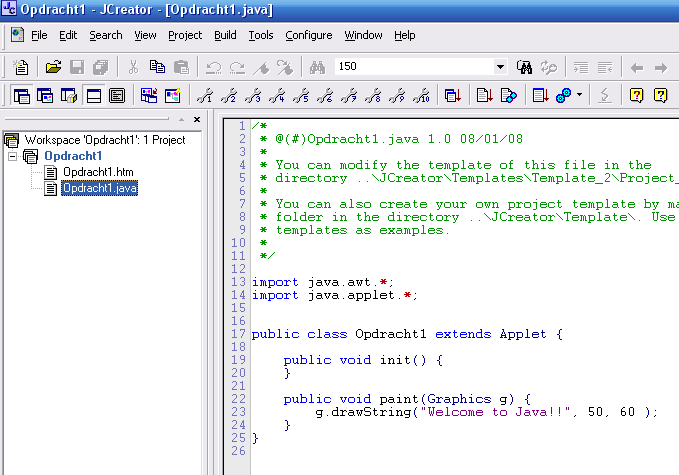Image resolution: width=679 pixels, height=475 pixels.
Task: Select the bold Opdracht1 project node
Action: 73,156
